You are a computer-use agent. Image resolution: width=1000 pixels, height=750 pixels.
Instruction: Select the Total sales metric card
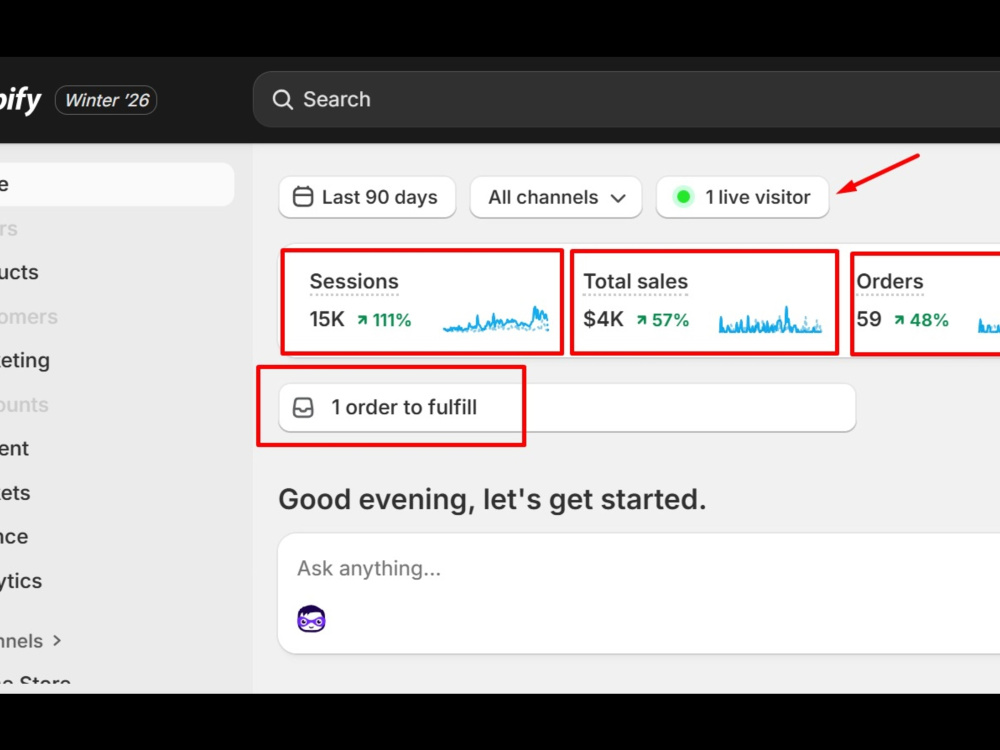pos(704,302)
